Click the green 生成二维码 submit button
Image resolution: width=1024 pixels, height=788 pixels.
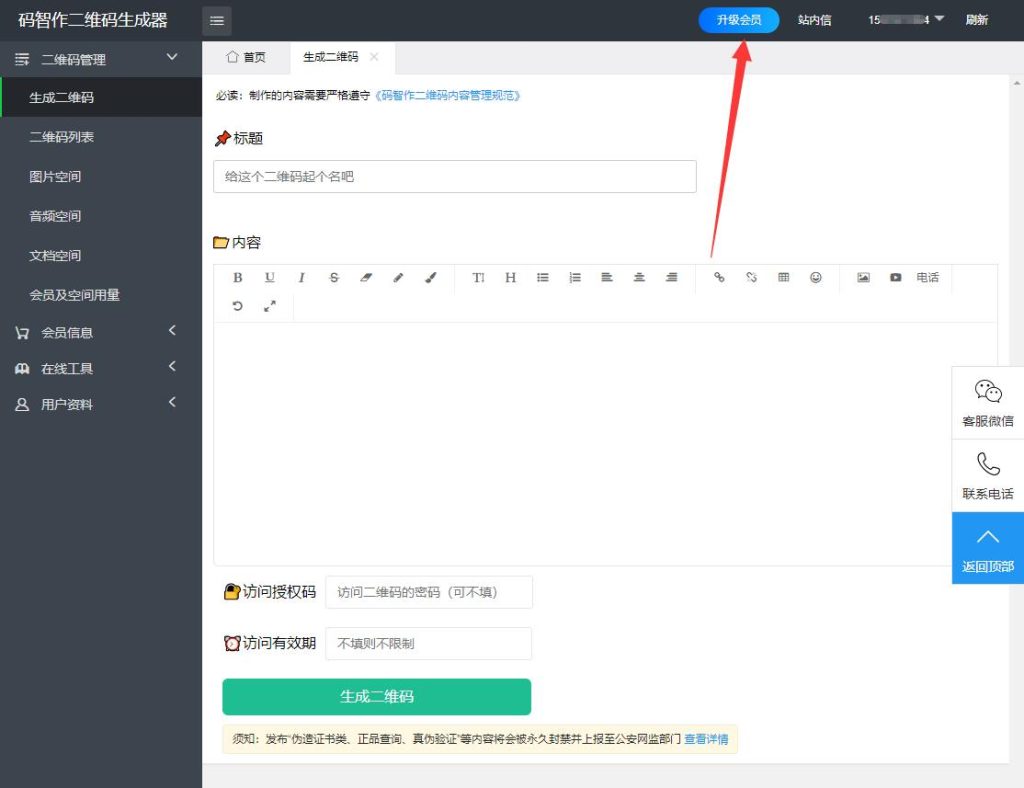pyautogui.click(x=376, y=697)
